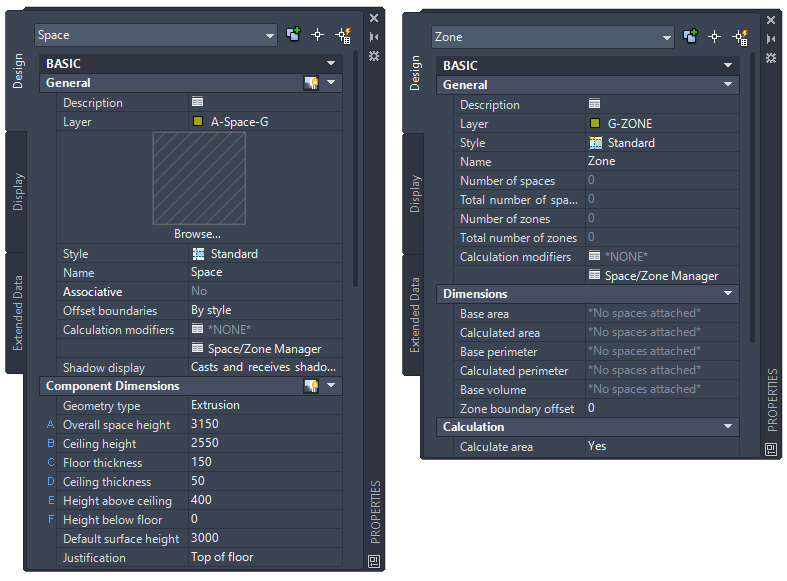Close the Space properties palette

click(374, 18)
